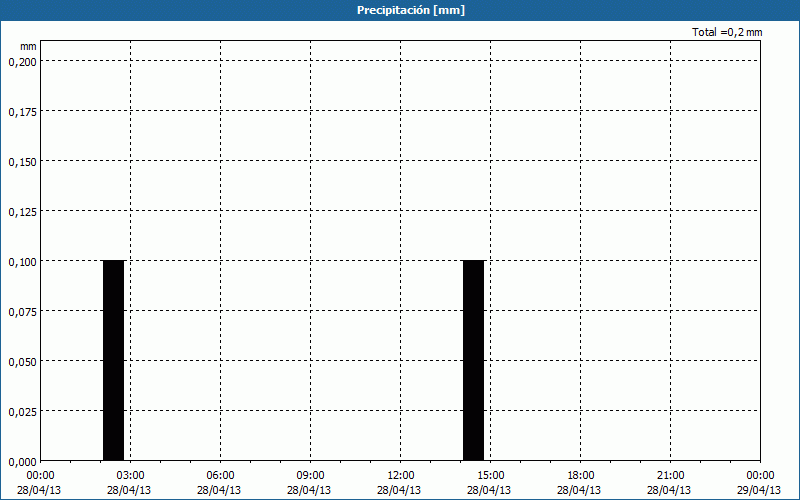
Task: Click the 0,125 y-axis label
Action: point(22,212)
